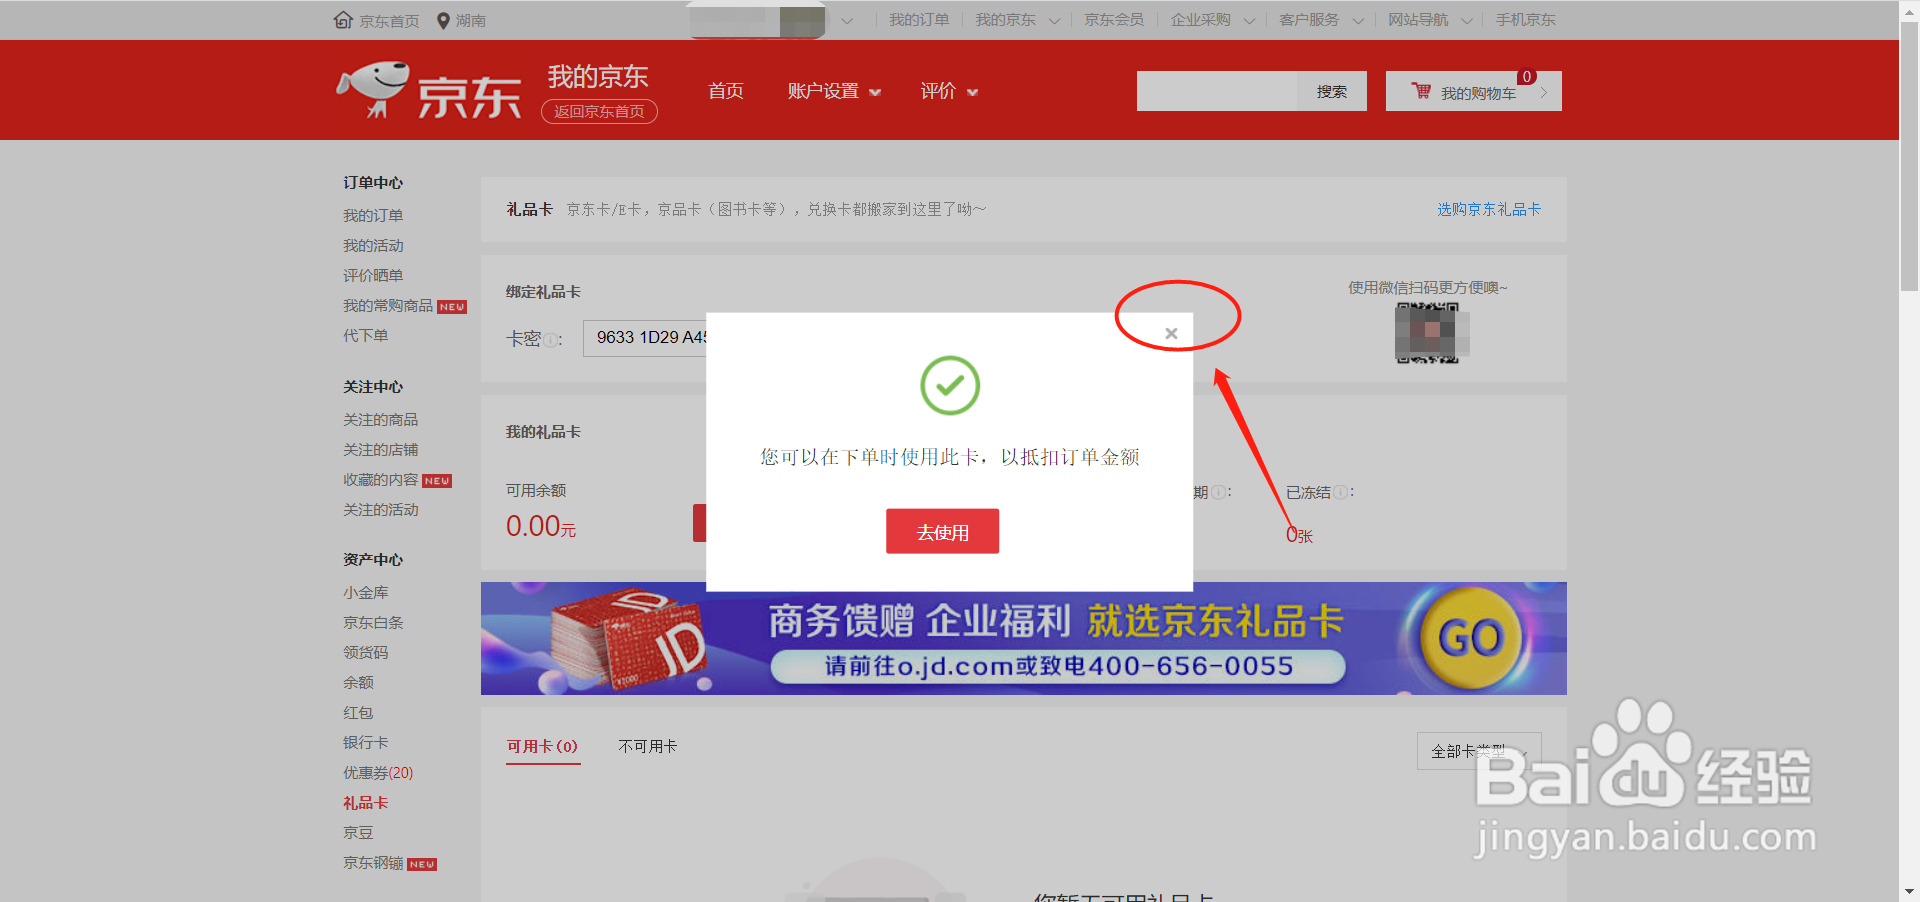This screenshot has width=1920, height=902.
Task: Click the search input field
Action: [1217, 91]
